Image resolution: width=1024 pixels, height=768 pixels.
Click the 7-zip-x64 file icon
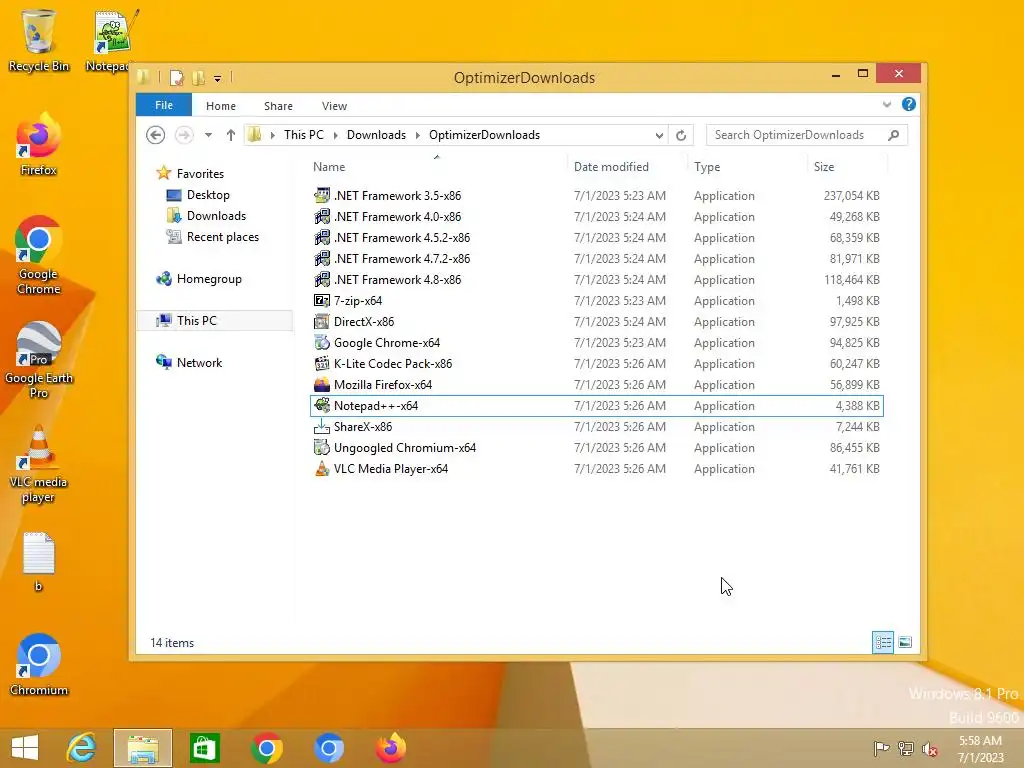point(321,300)
